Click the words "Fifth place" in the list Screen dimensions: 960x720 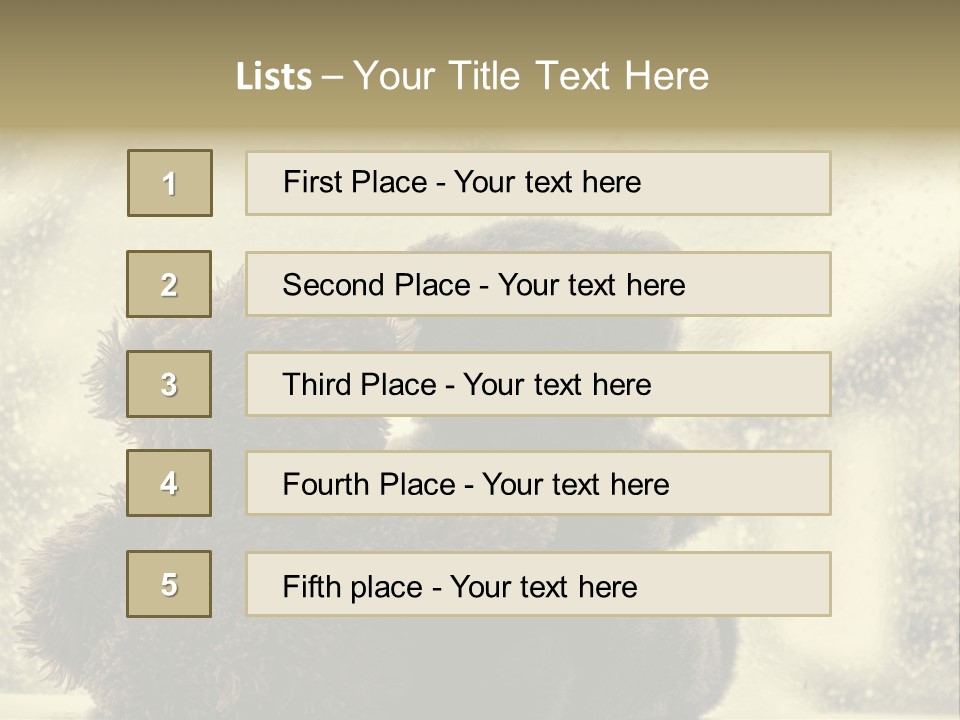[x=352, y=586]
